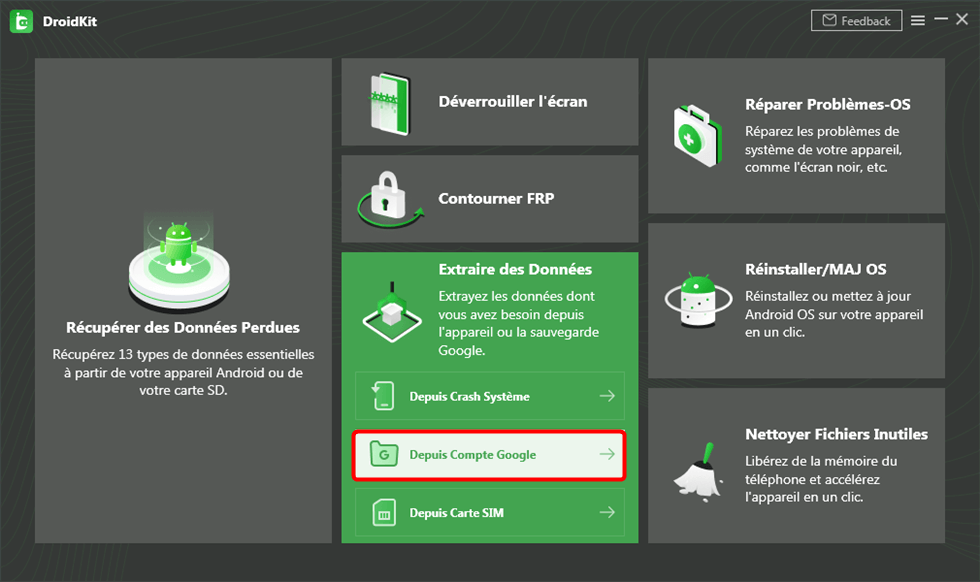The image size is (980, 582).
Task: Click the first-aid kit repair icon
Action: click(x=698, y=136)
